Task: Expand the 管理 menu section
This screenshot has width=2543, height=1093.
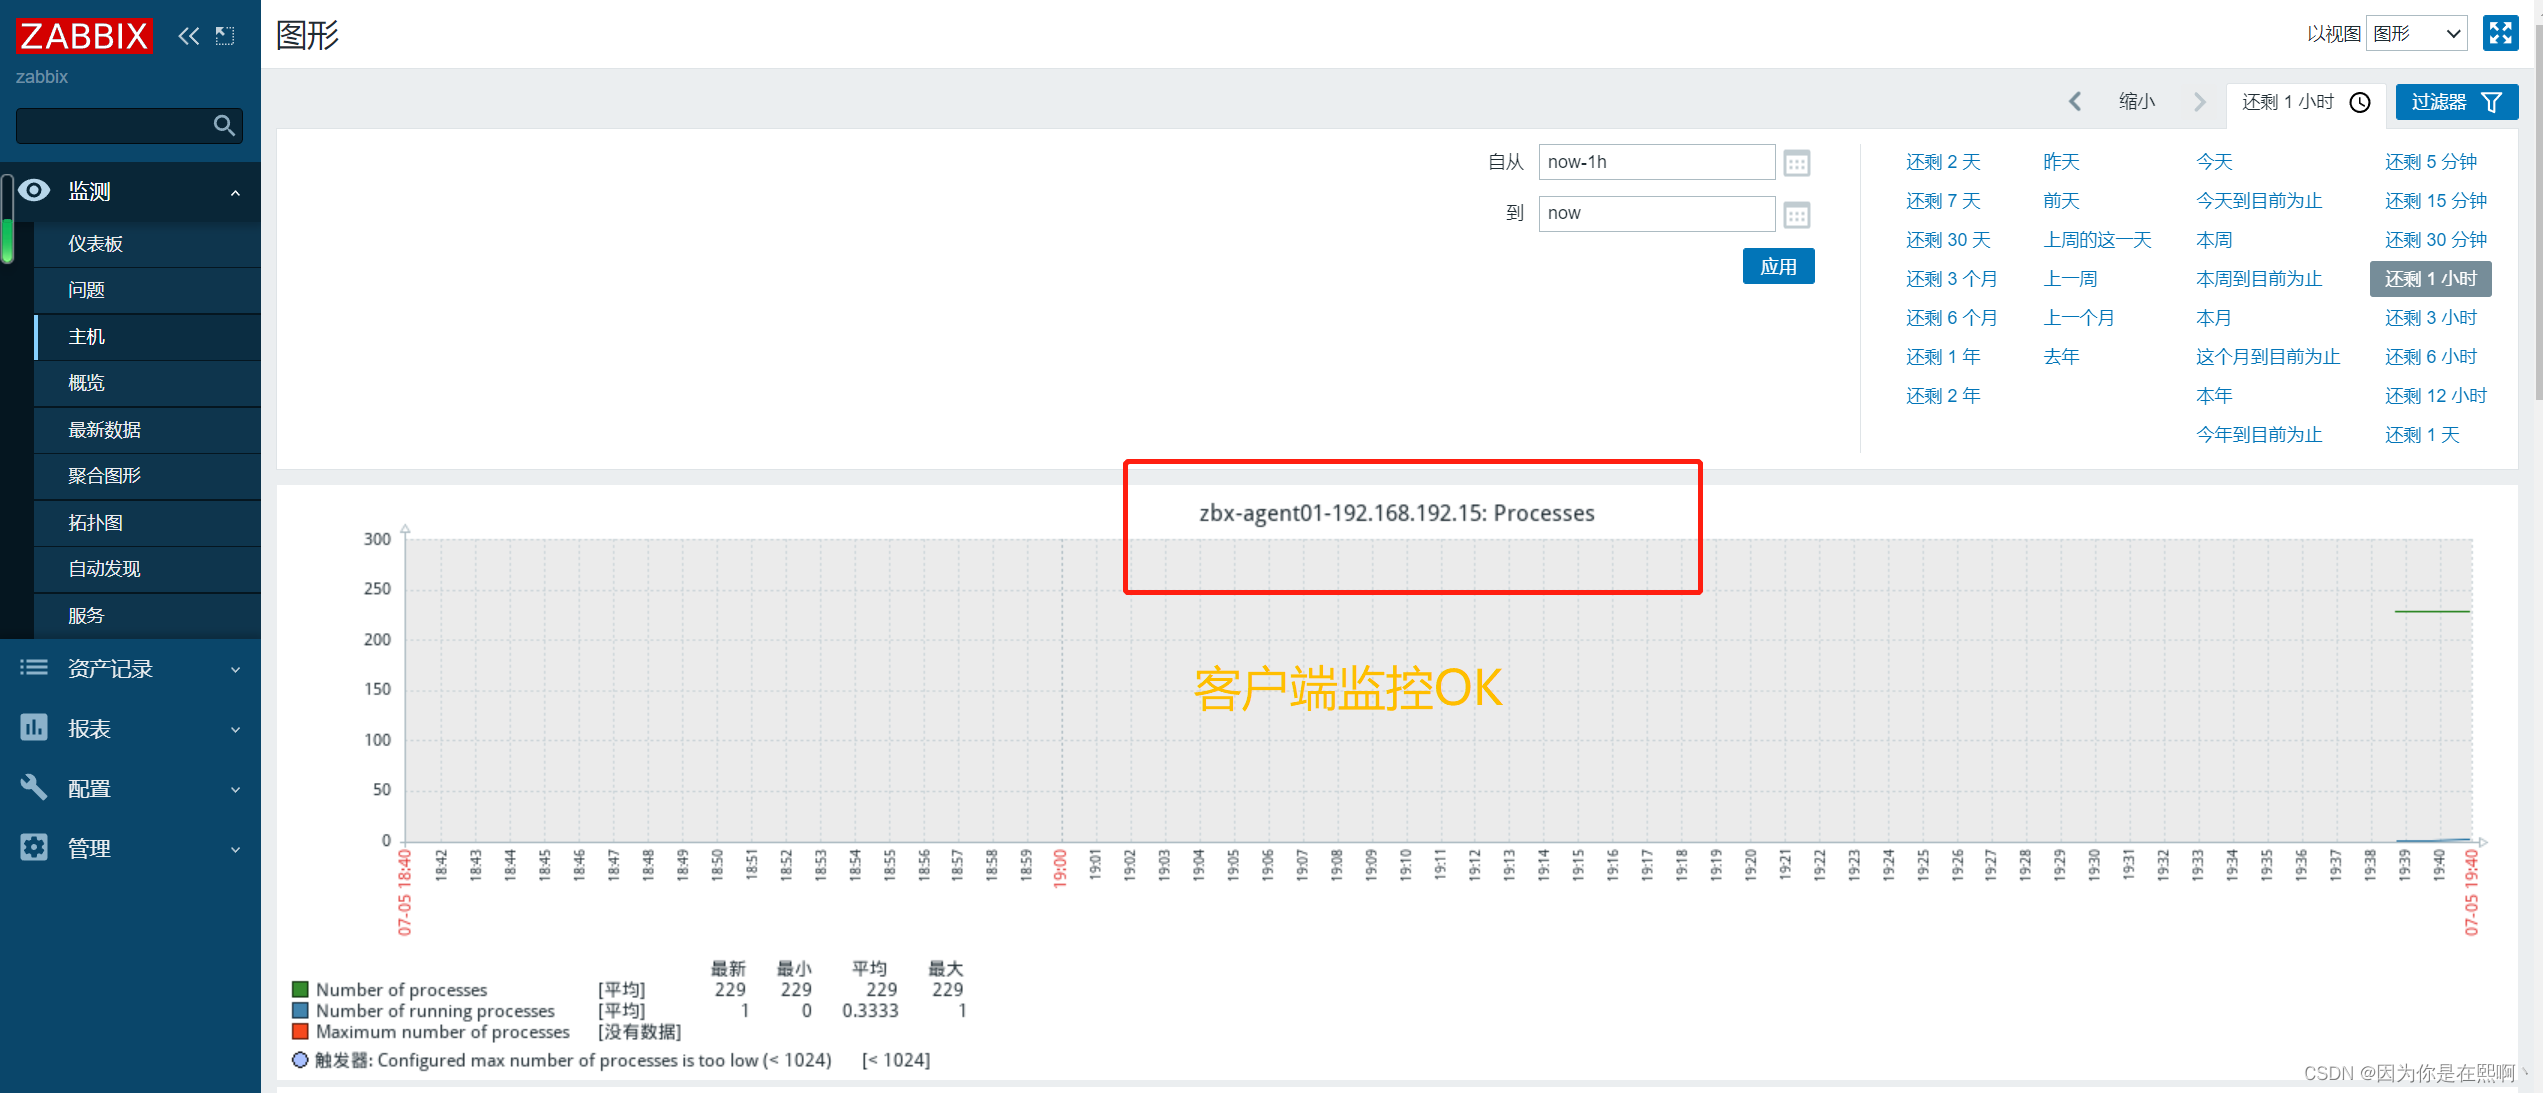Action: (235, 850)
